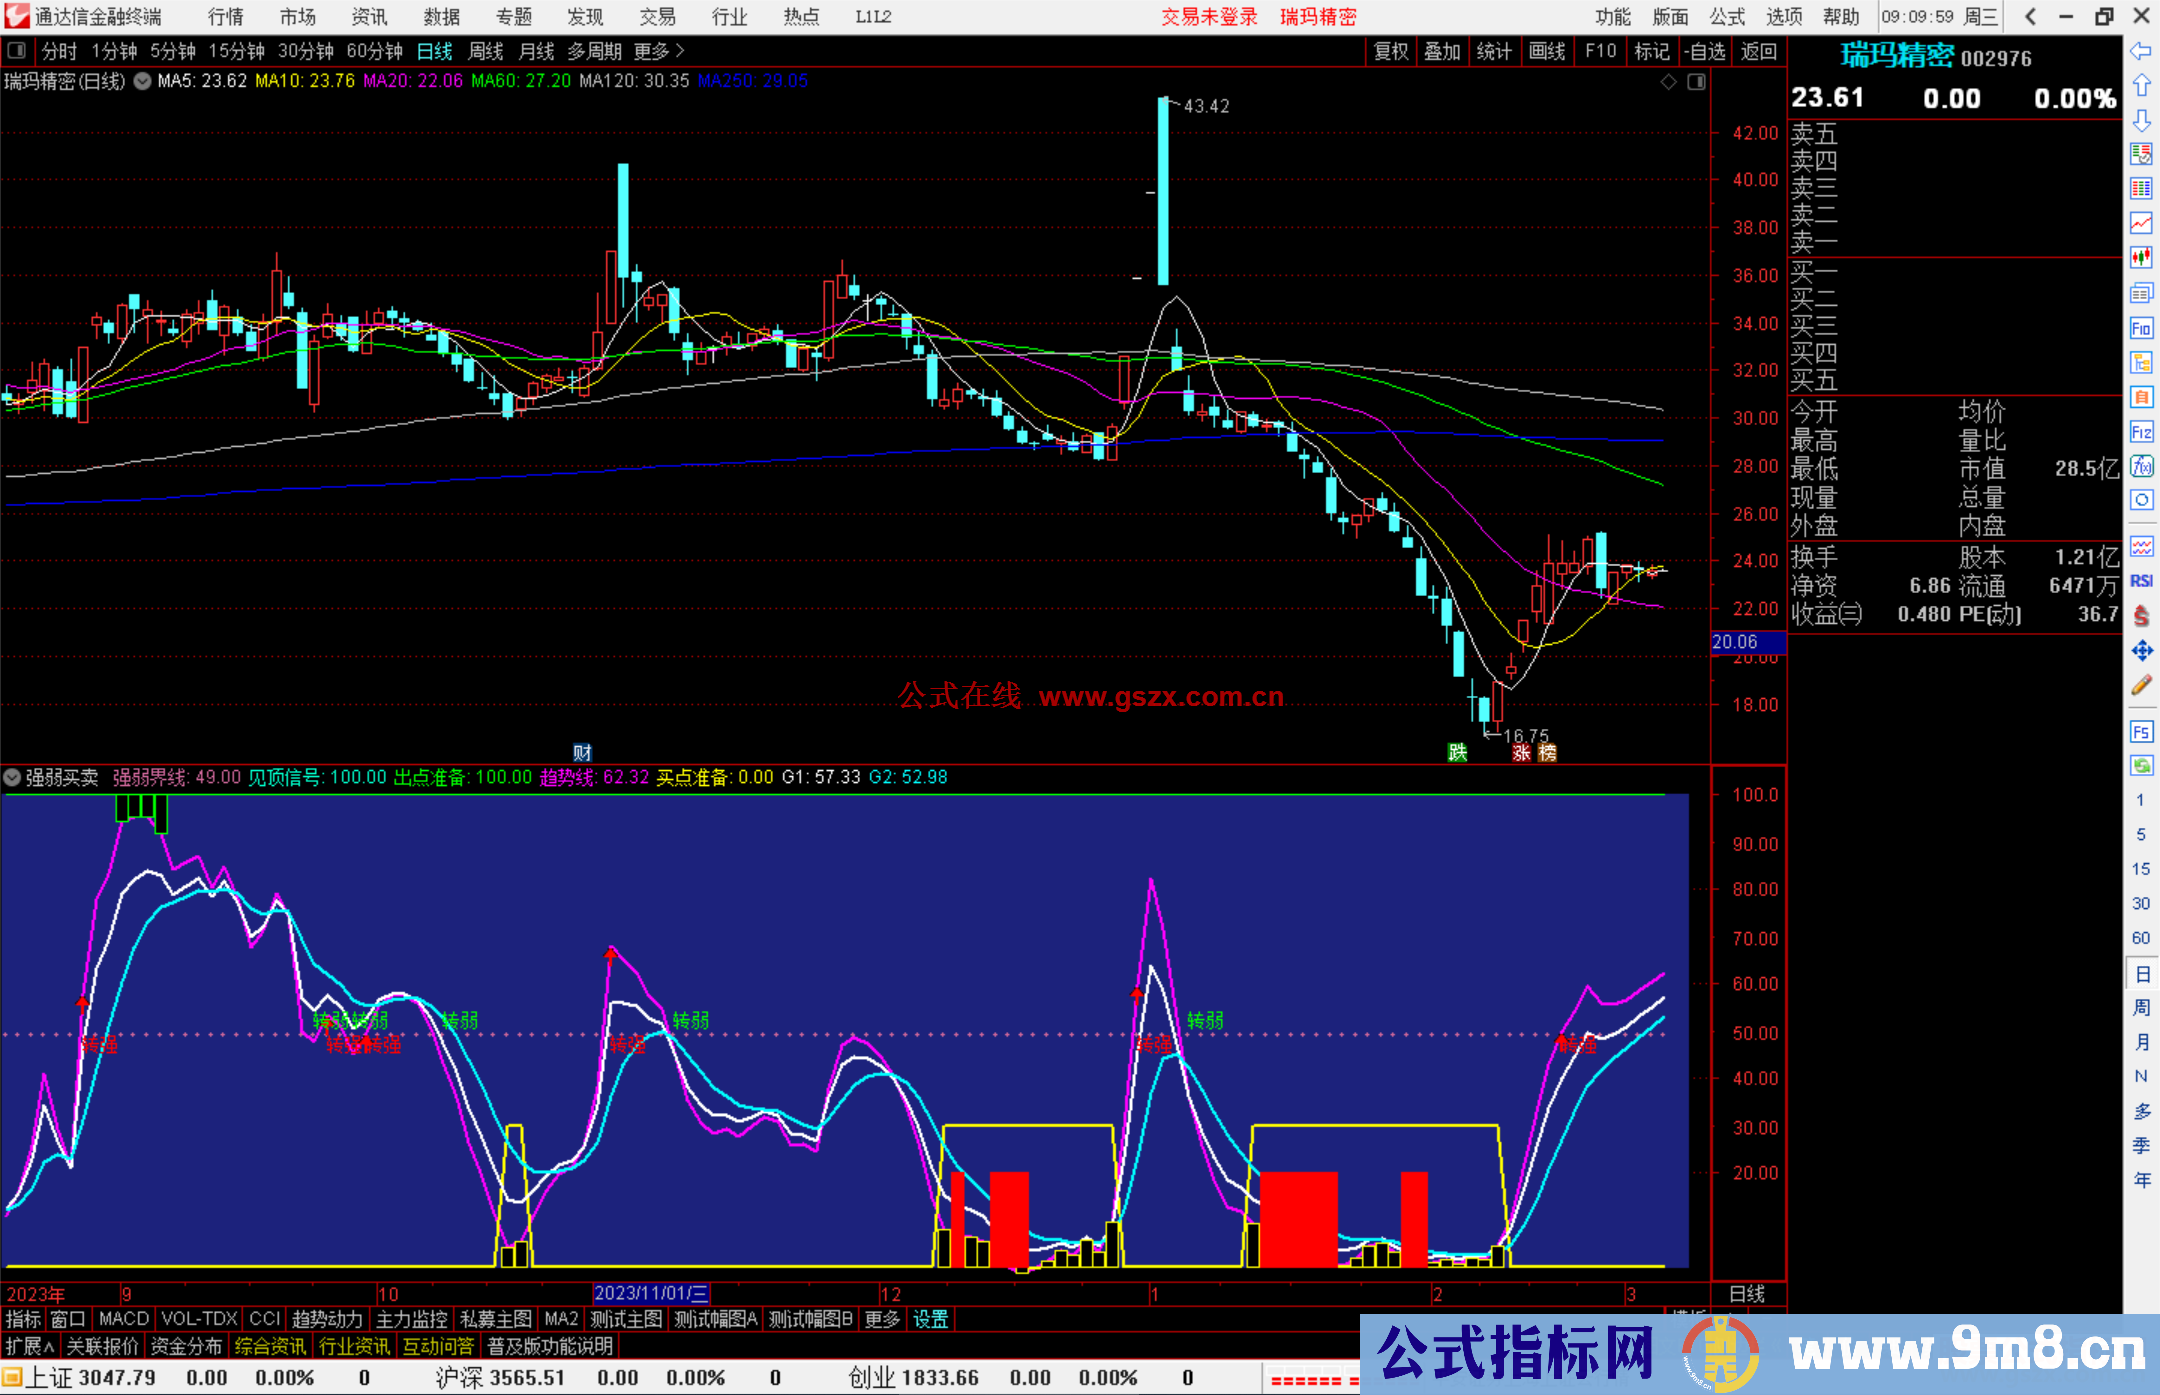Viewport: 2160px width, 1395px height.
Task: Open the 公式 menu at top right
Action: [1727, 17]
